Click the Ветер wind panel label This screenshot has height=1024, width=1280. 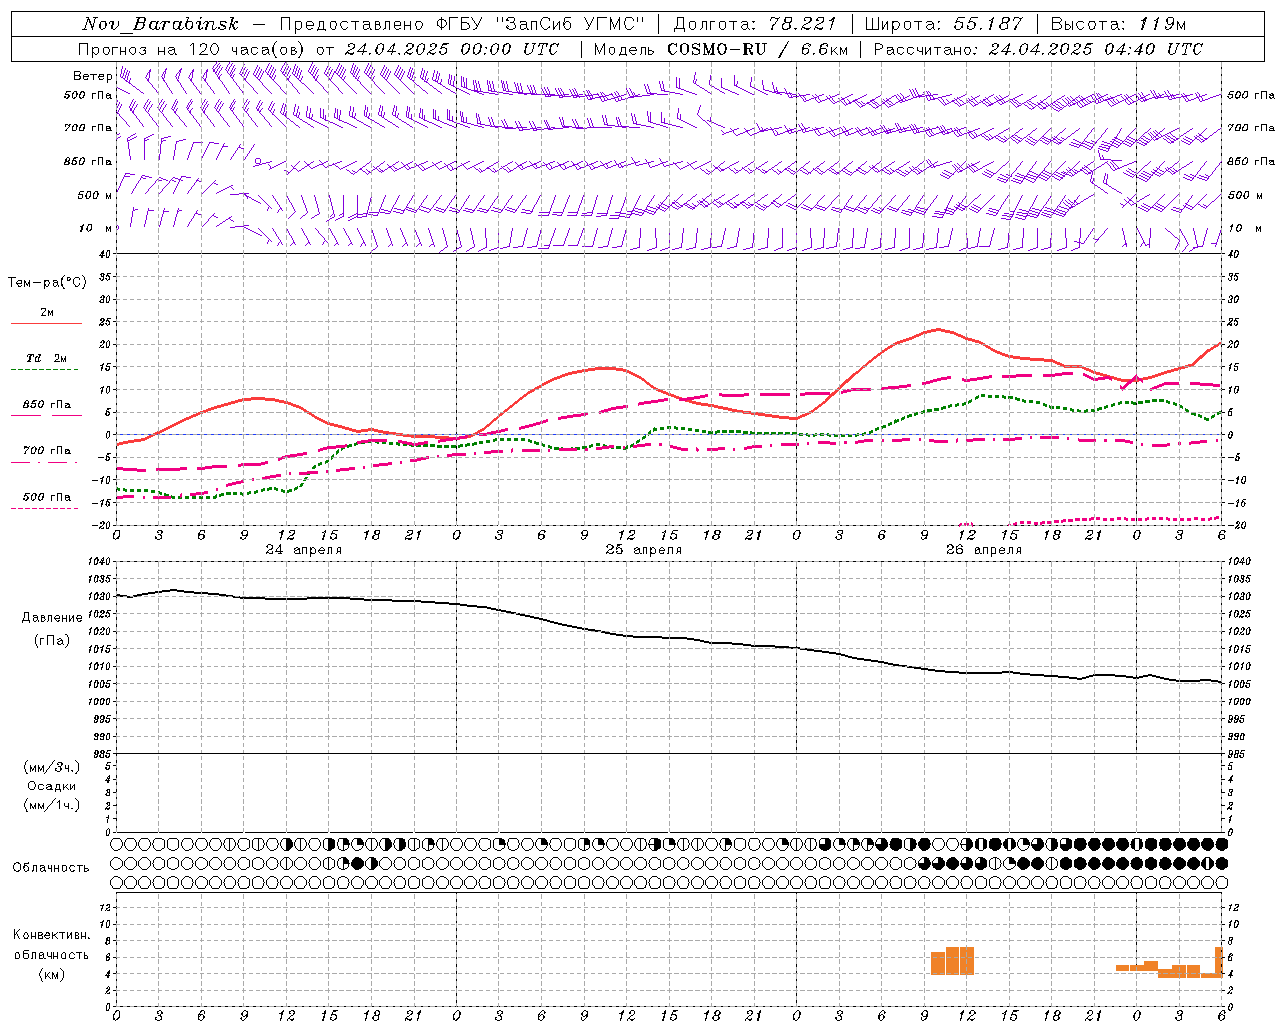pos(93,76)
